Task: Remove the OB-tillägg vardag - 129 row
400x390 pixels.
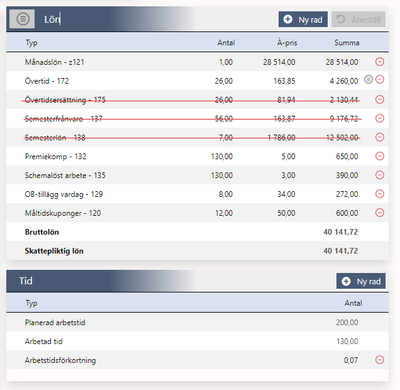Action: click(x=380, y=194)
